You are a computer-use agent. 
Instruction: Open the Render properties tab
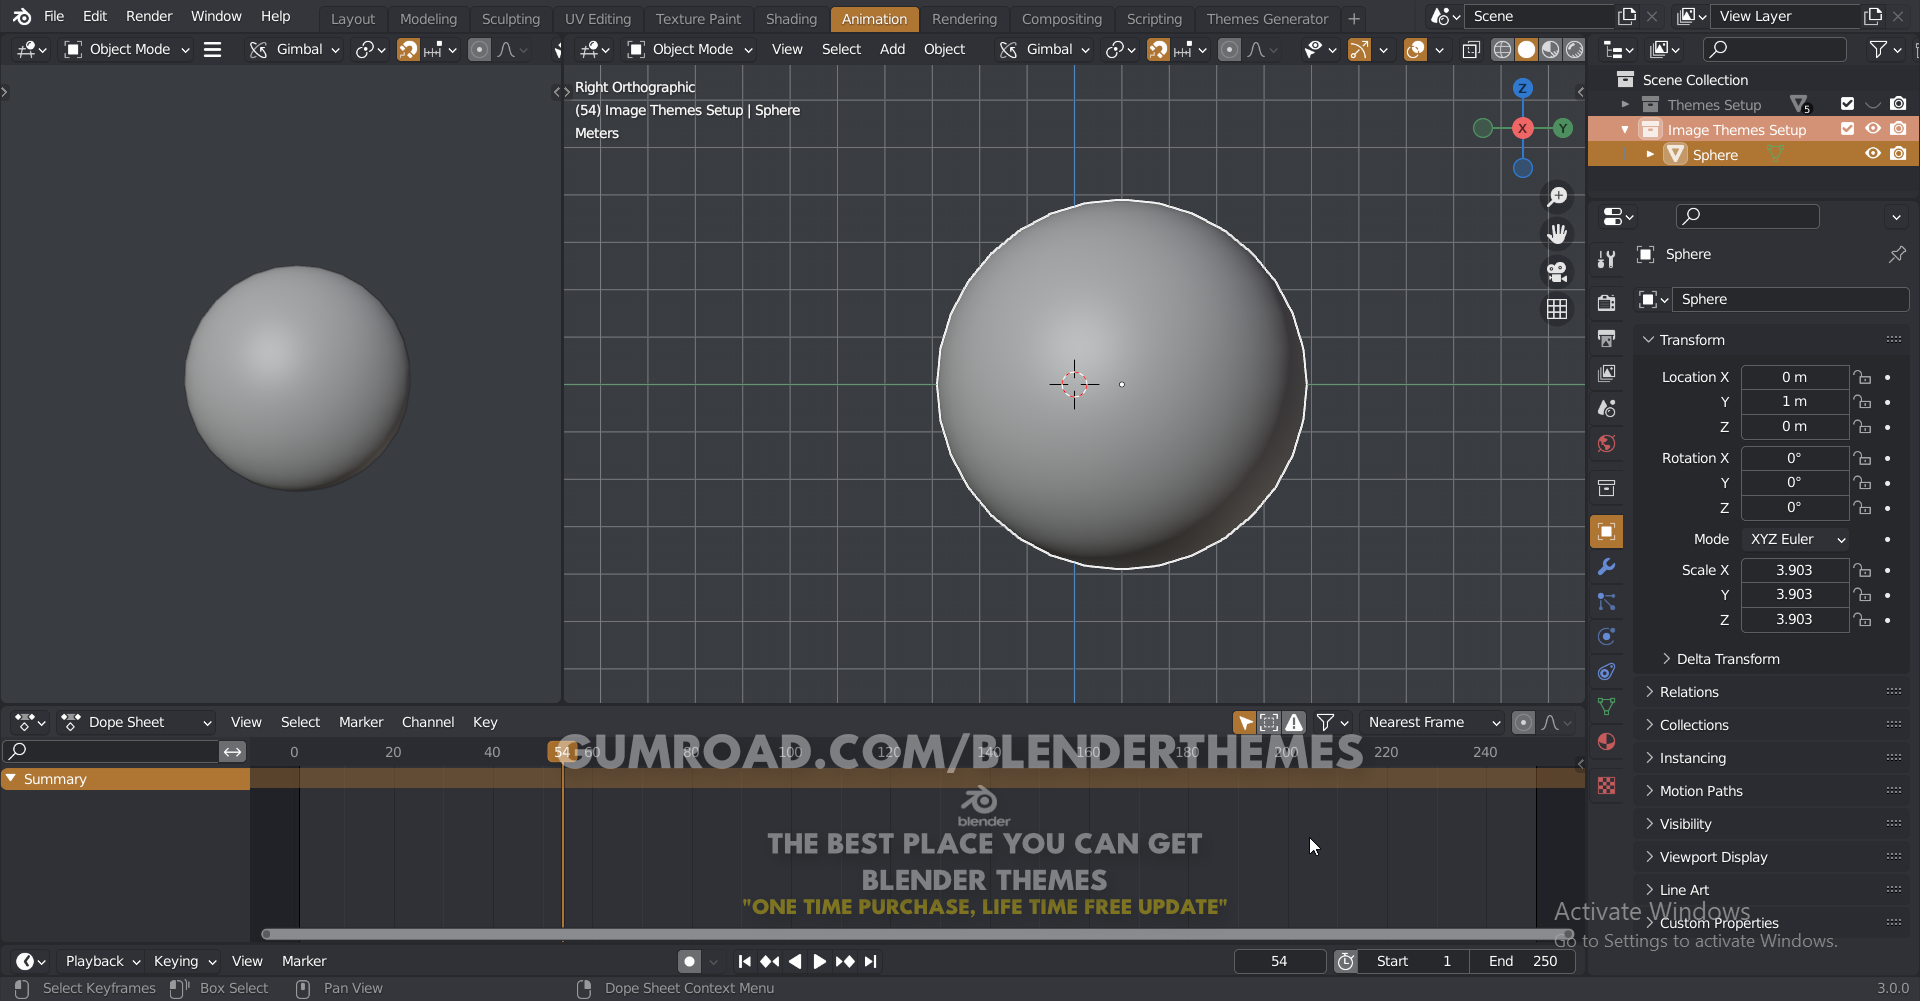(1607, 302)
